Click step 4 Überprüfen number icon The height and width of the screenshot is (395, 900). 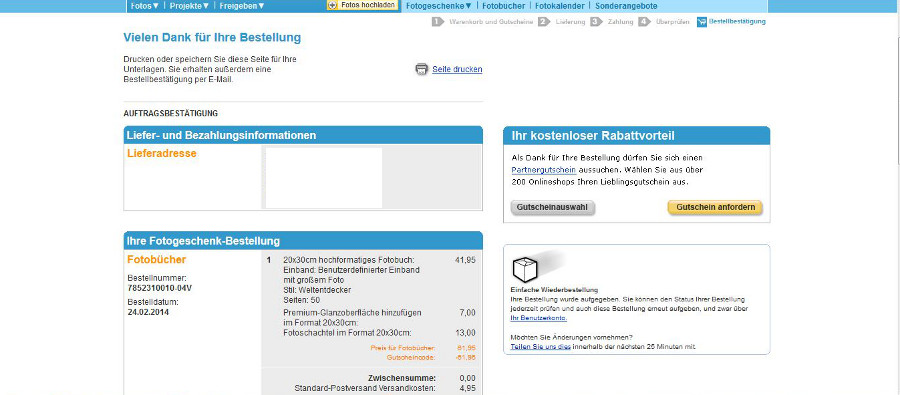point(644,22)
